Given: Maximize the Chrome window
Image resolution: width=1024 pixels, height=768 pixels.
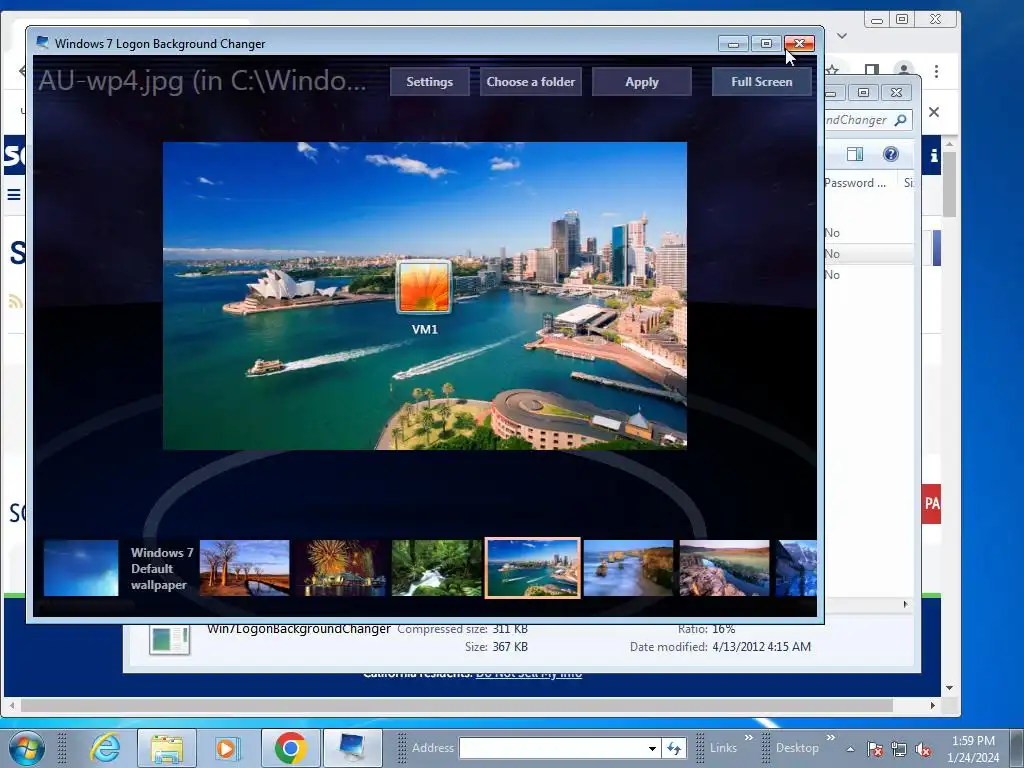Looking at the screenshot, I should point(902,19).
